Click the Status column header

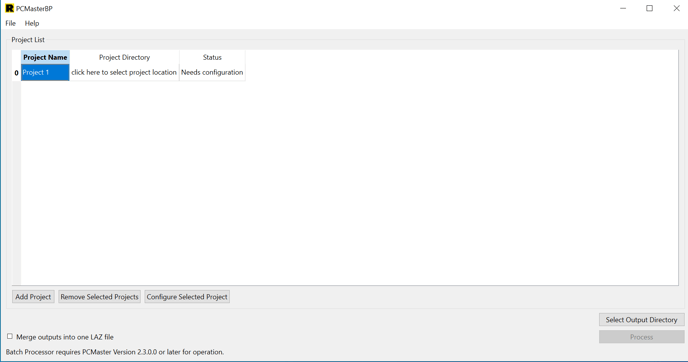pyautogui.click(x=212, y=57)
